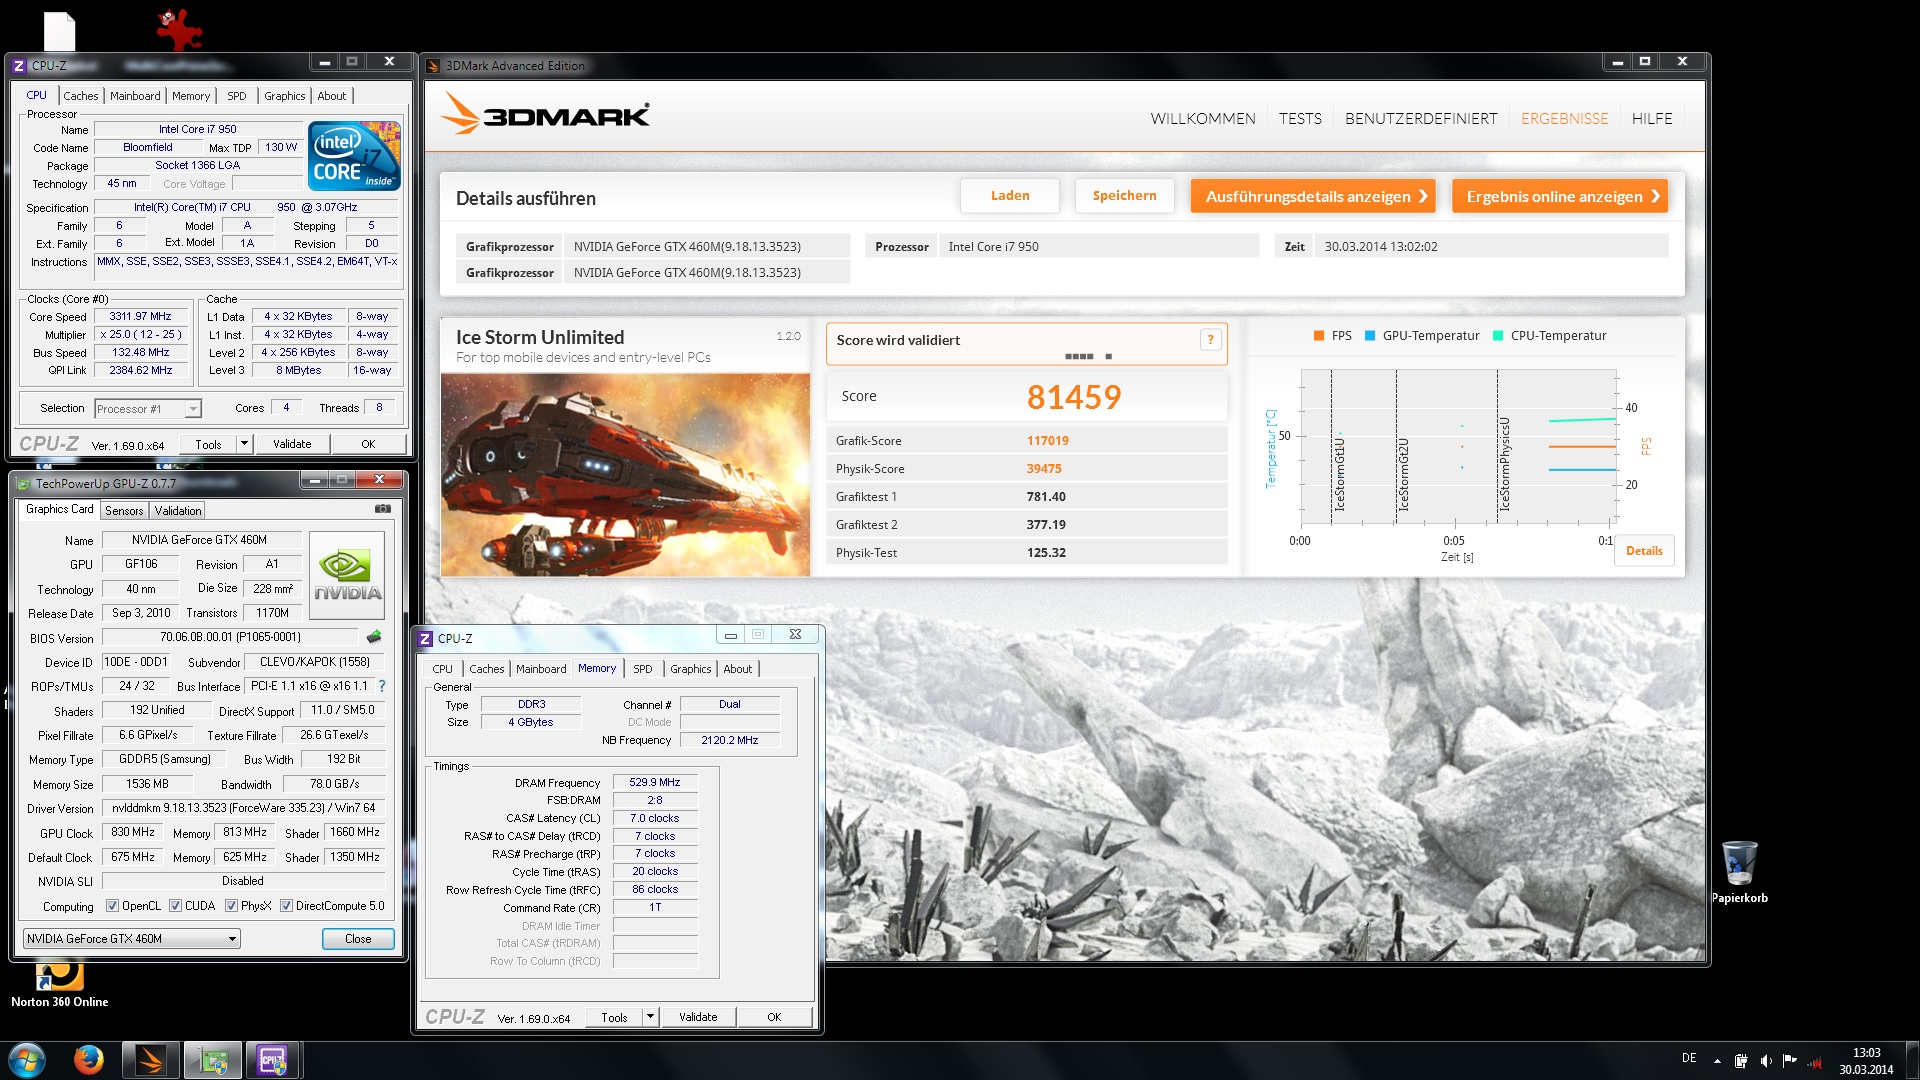Open the Mainboard tab in top CPU-Z
This screenshot has height=1080, width=1920.
[x=135, y=96]
